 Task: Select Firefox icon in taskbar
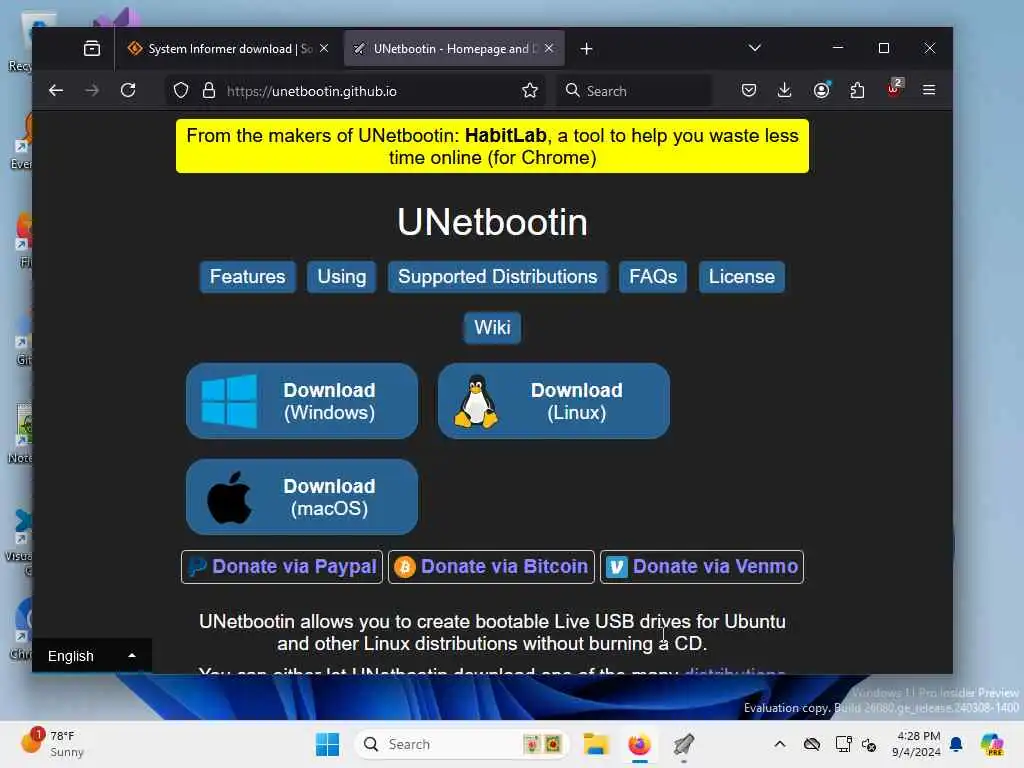(639, 744)
